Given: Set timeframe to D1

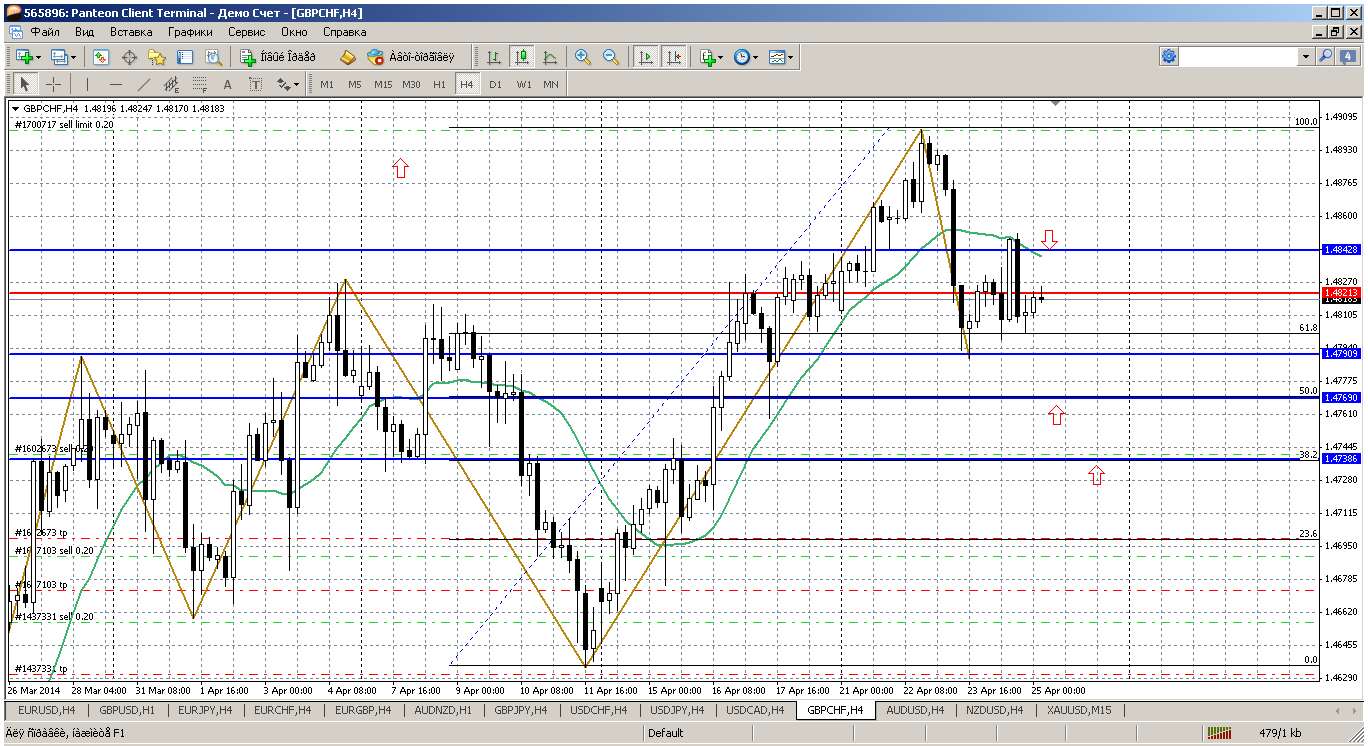Looking at the screenshot, I should click(x=495, y=84).
